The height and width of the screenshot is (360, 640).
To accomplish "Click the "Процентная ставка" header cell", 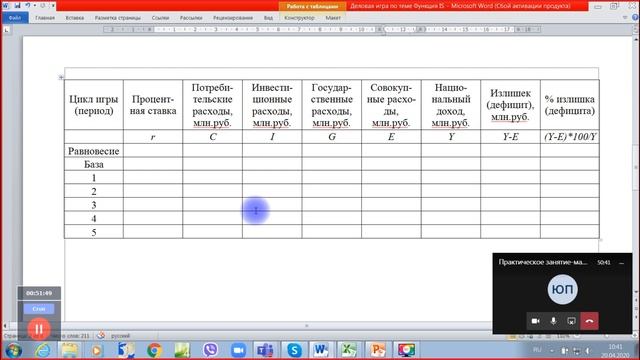I will (153, 105).
